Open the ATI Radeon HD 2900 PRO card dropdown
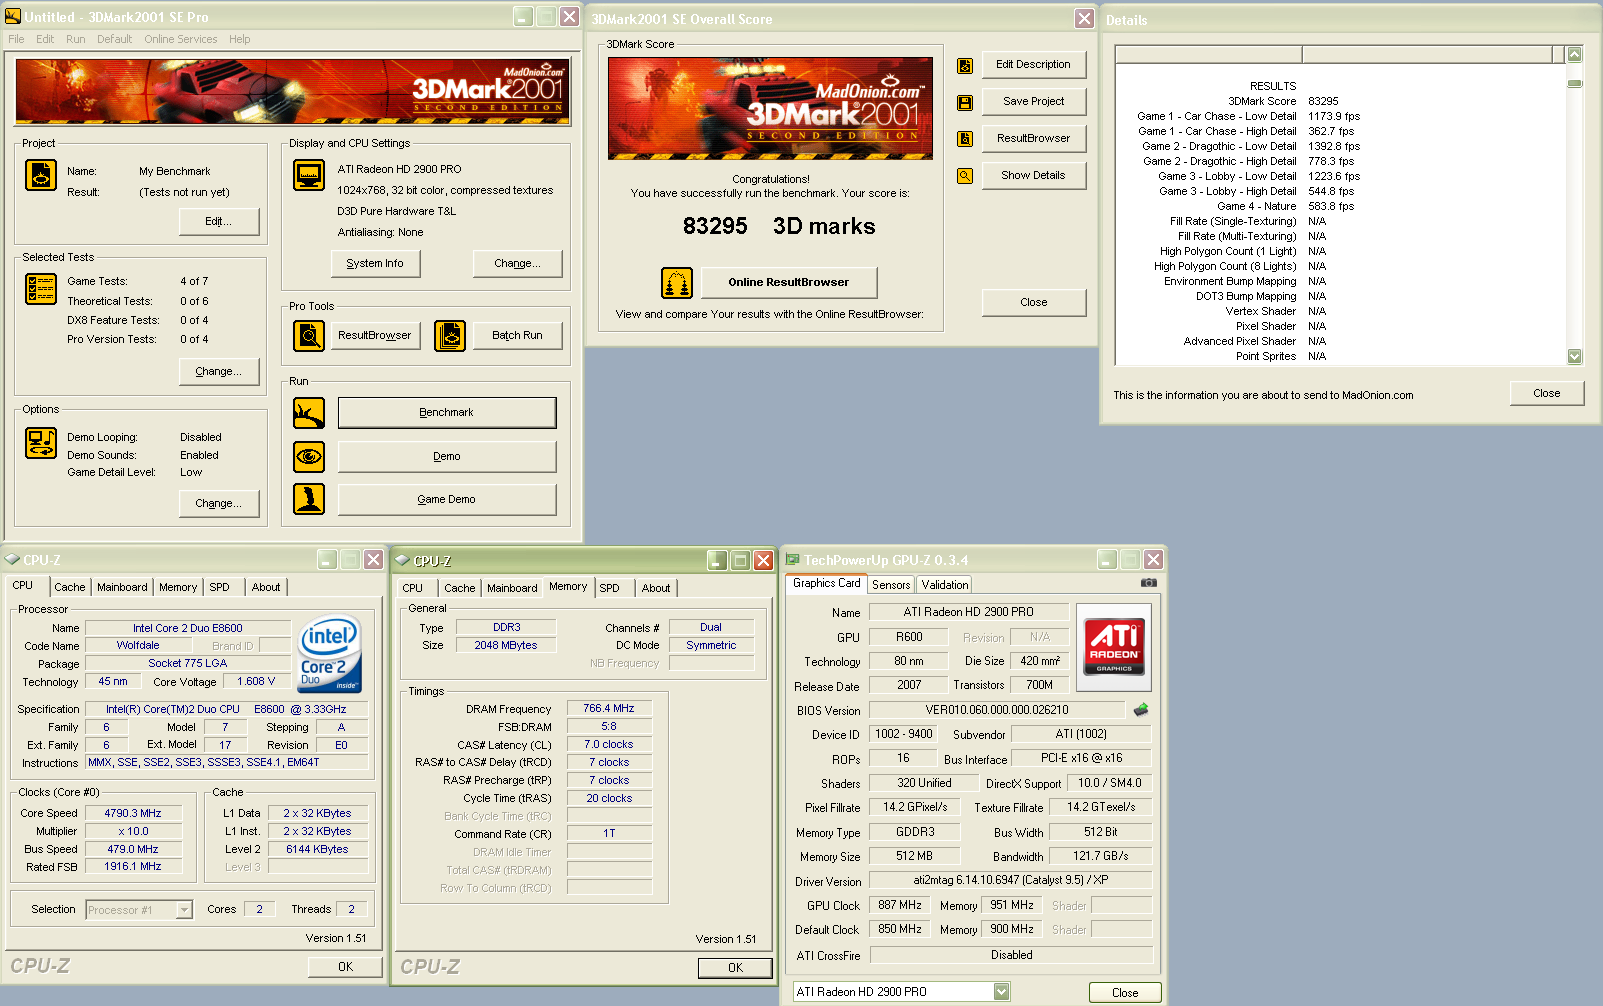 pyautogui.click(x=1001, y=992)
